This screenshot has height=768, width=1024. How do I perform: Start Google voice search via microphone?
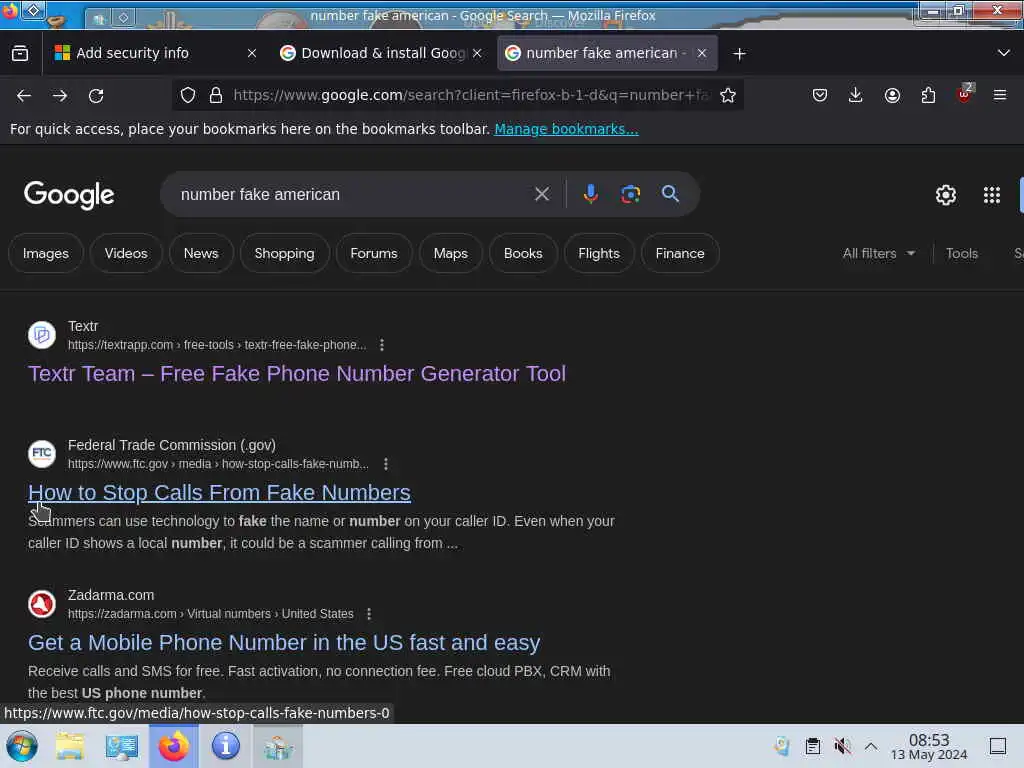[590, 194]
